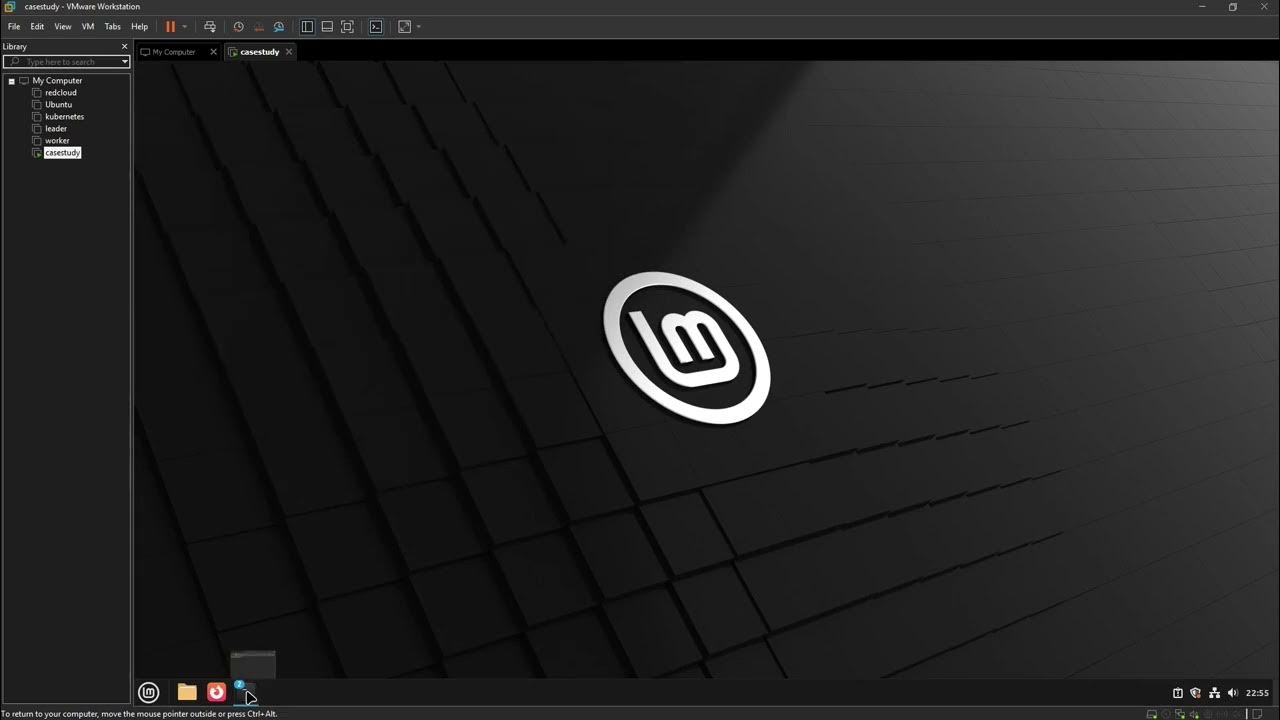This screenshot has height=720, width=1280.
Task: Close the My Computer tab
Action: click(213, 52)
